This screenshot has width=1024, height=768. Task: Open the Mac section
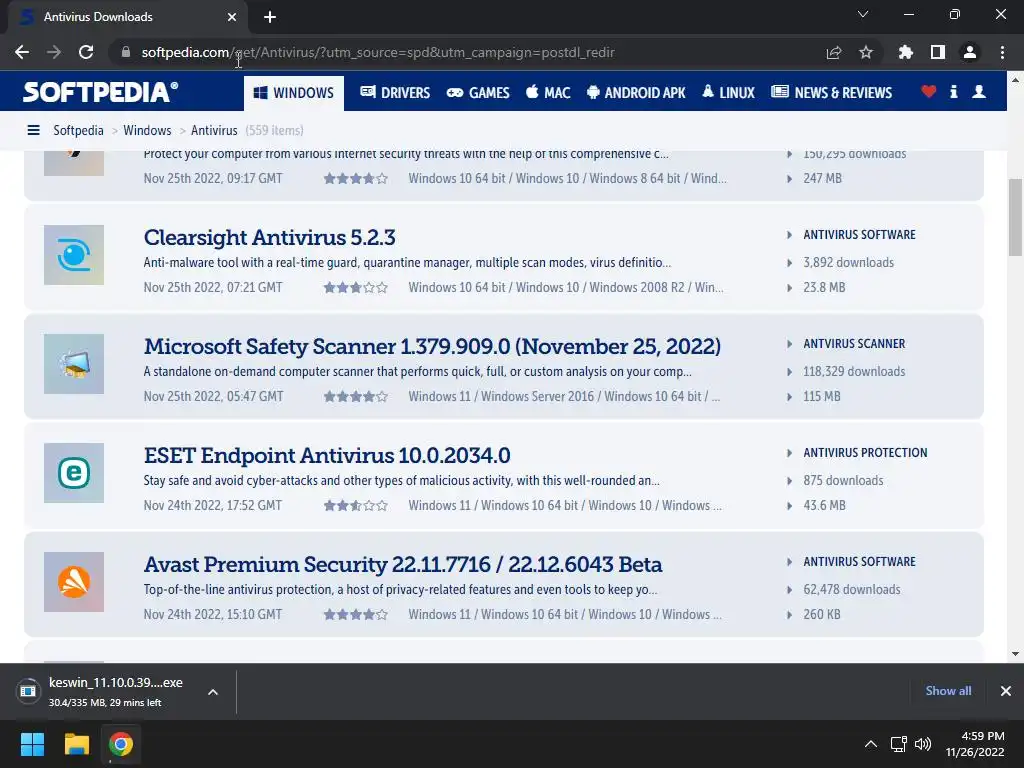[x=548, y=93]
